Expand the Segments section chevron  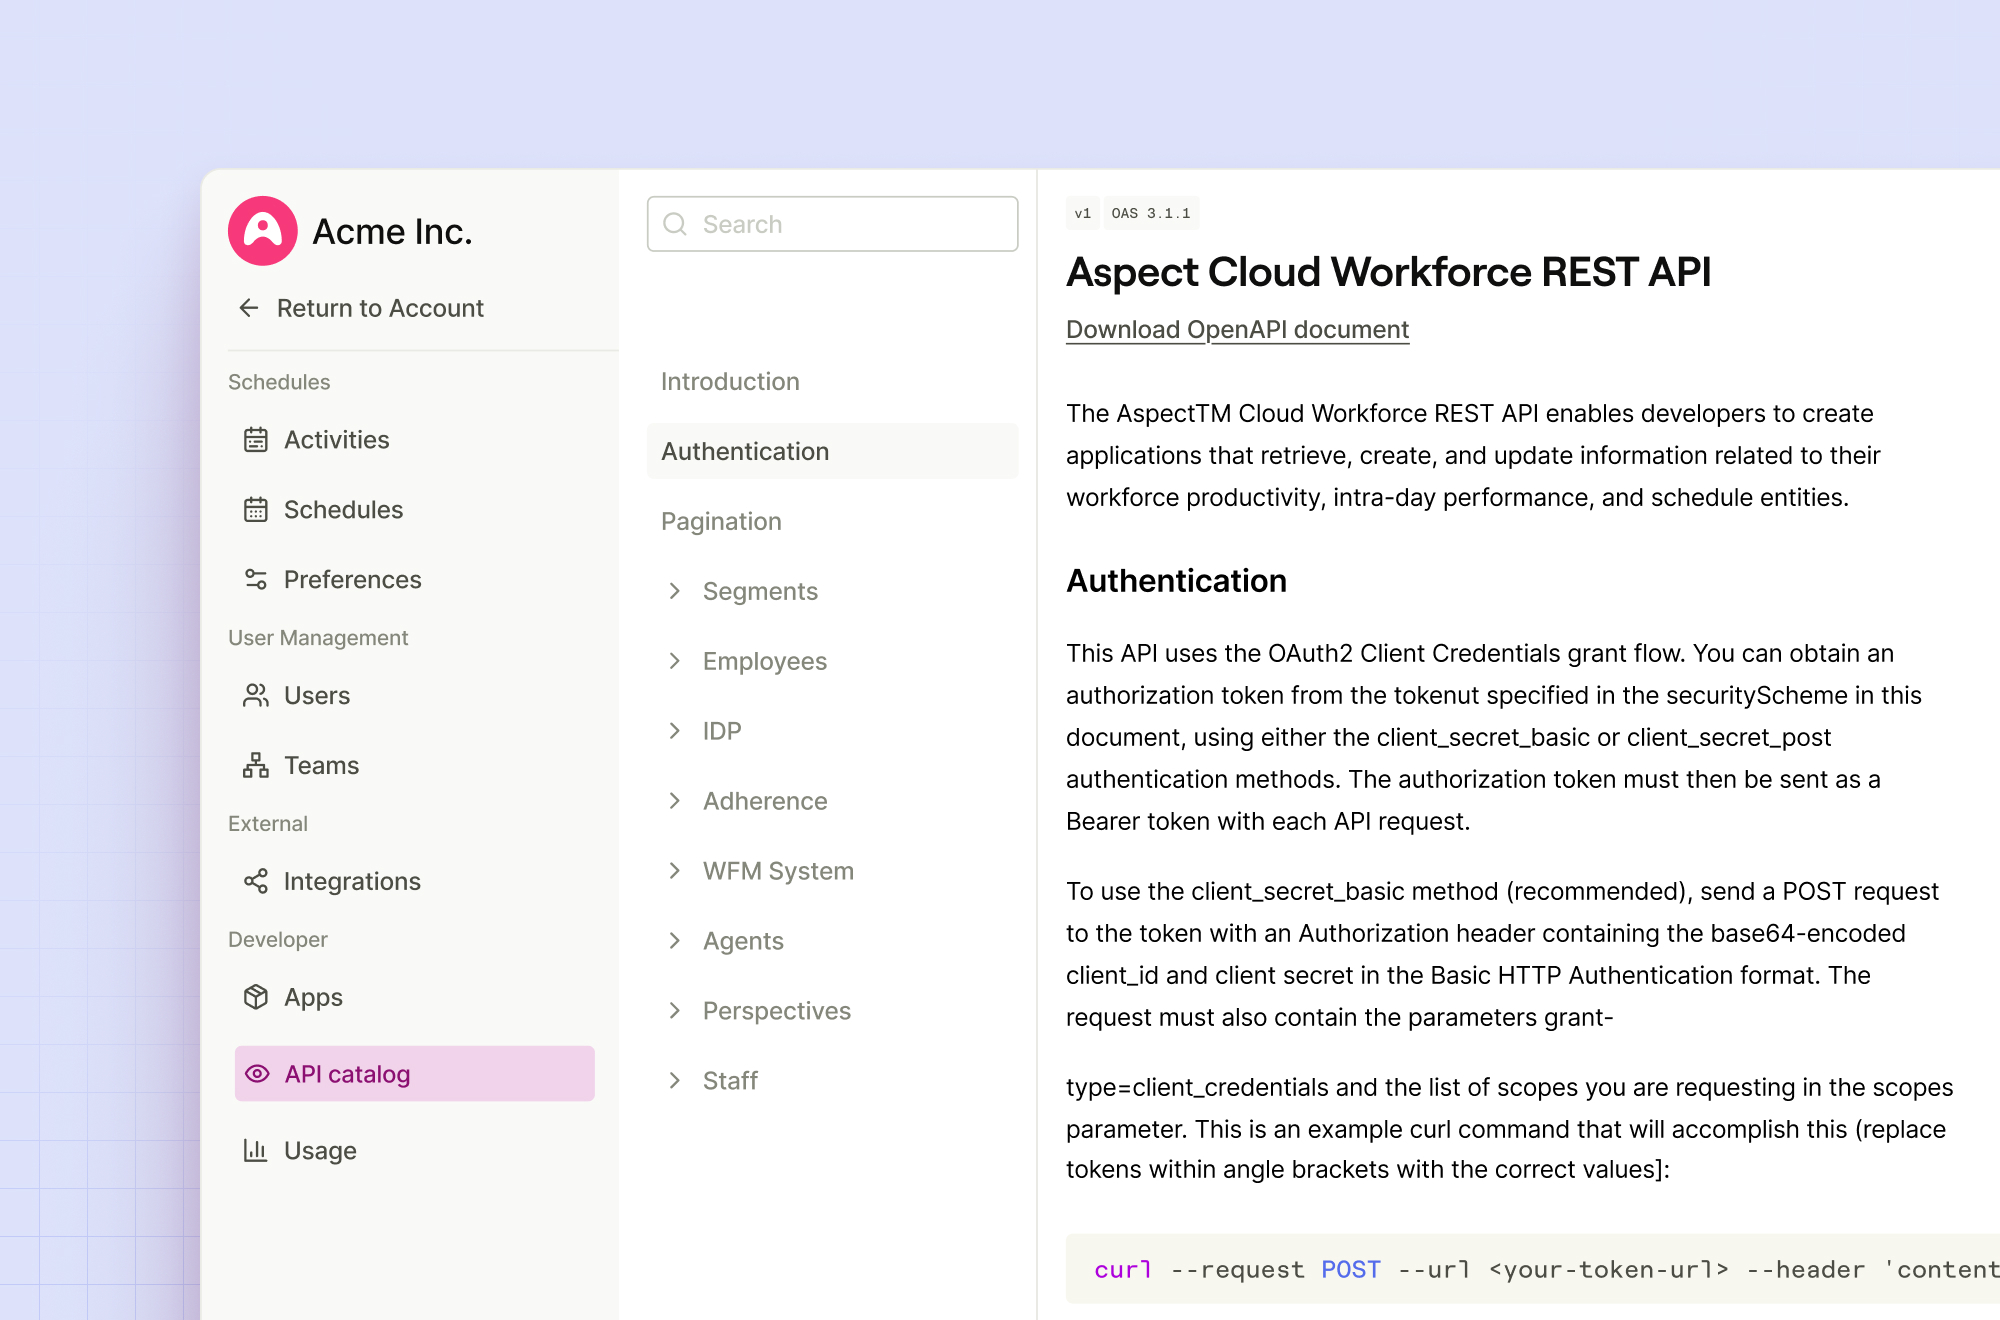(675, 592)
